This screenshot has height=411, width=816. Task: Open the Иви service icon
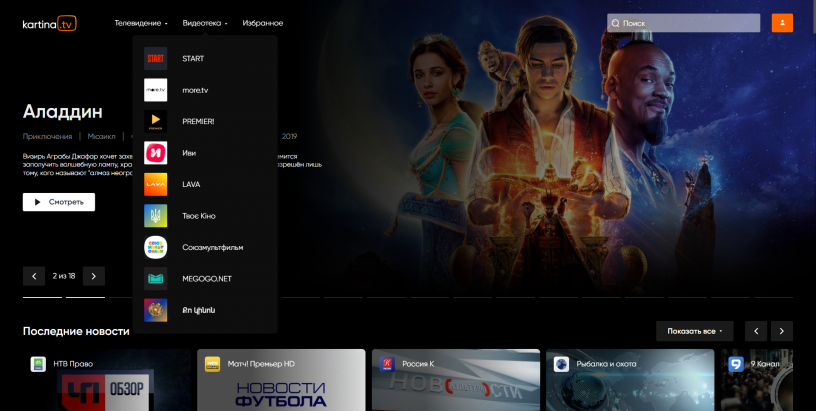point(155,153)
